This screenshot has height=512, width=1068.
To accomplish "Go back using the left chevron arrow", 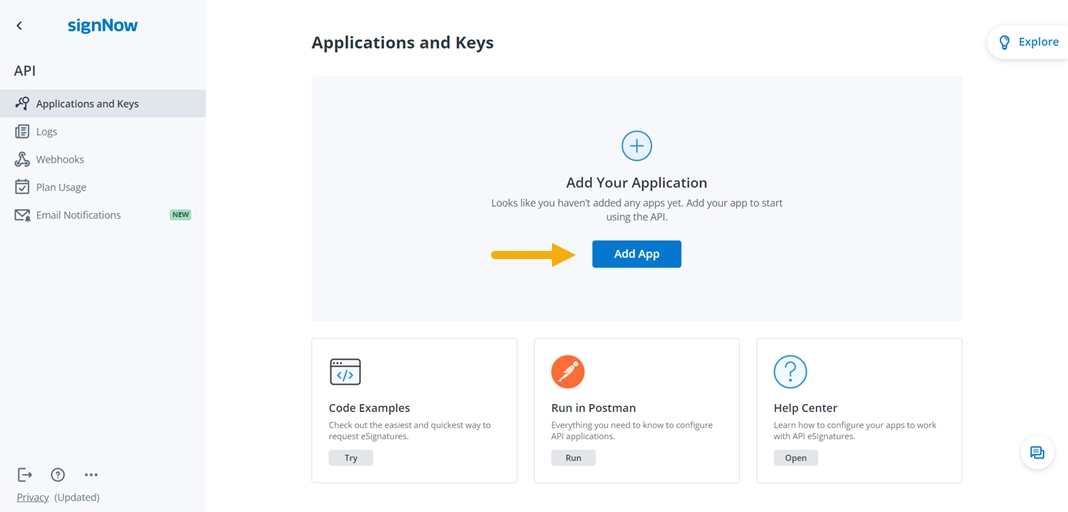I will point(19,26).
